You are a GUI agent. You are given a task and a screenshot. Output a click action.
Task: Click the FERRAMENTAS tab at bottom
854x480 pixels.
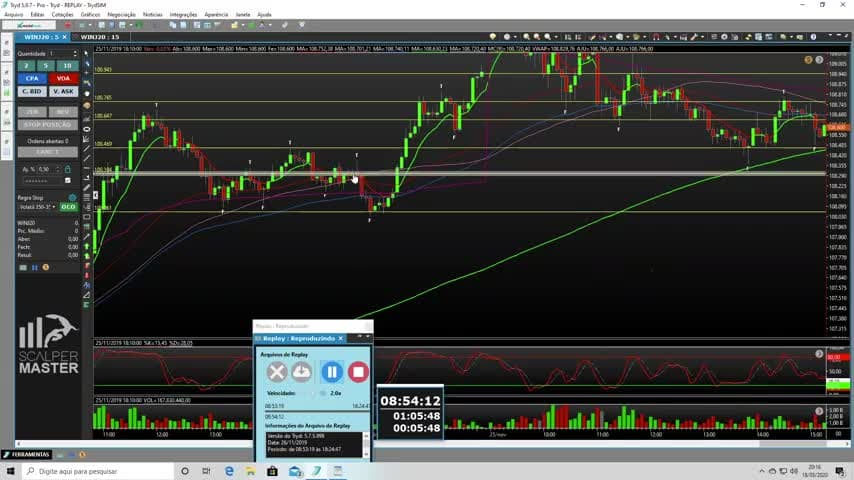26,454
